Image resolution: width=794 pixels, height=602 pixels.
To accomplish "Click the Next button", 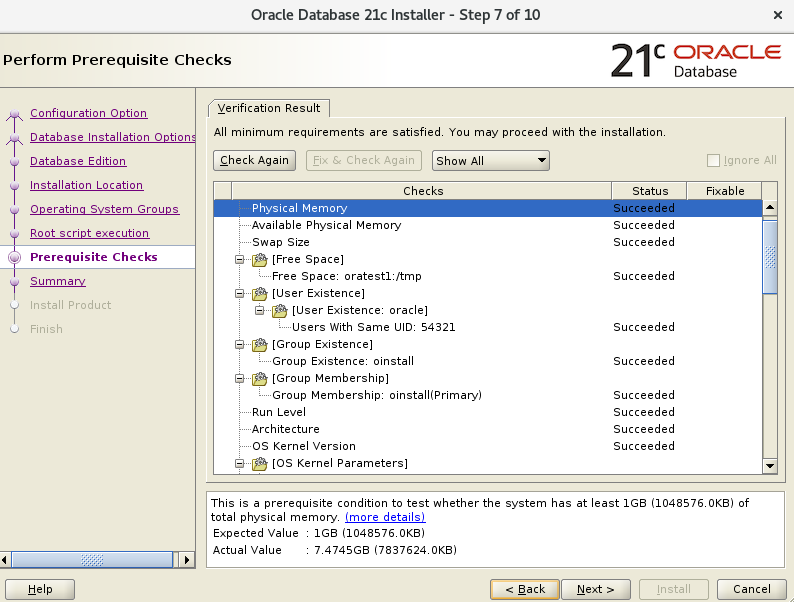I will click(596, 589).
